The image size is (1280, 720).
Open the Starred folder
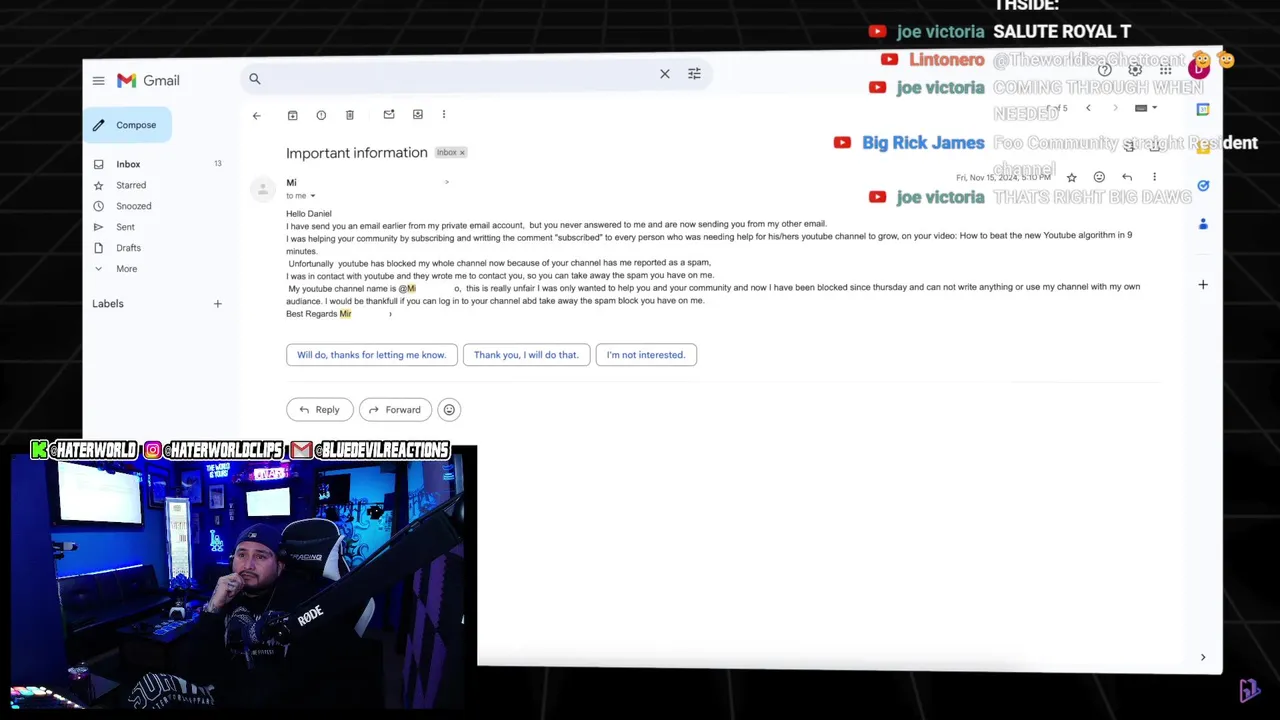pyautogui.click(x=131, y=185)
